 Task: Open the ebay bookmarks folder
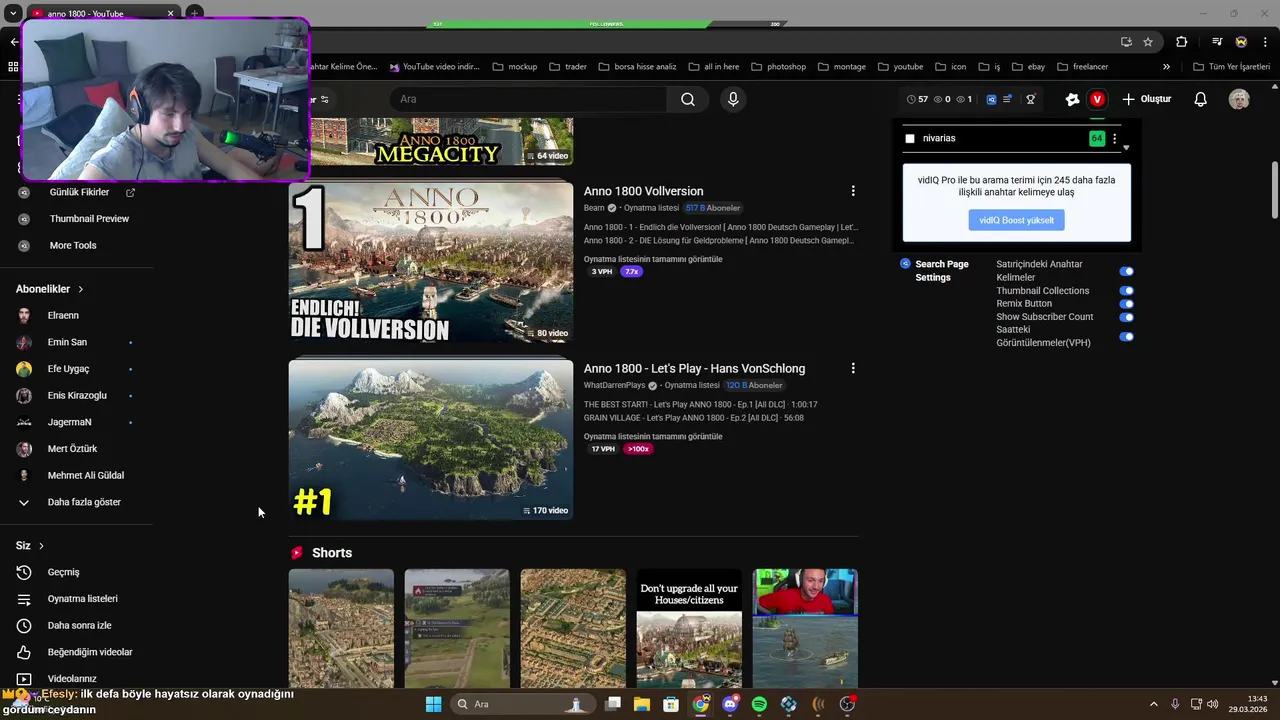pos(1027,67)
